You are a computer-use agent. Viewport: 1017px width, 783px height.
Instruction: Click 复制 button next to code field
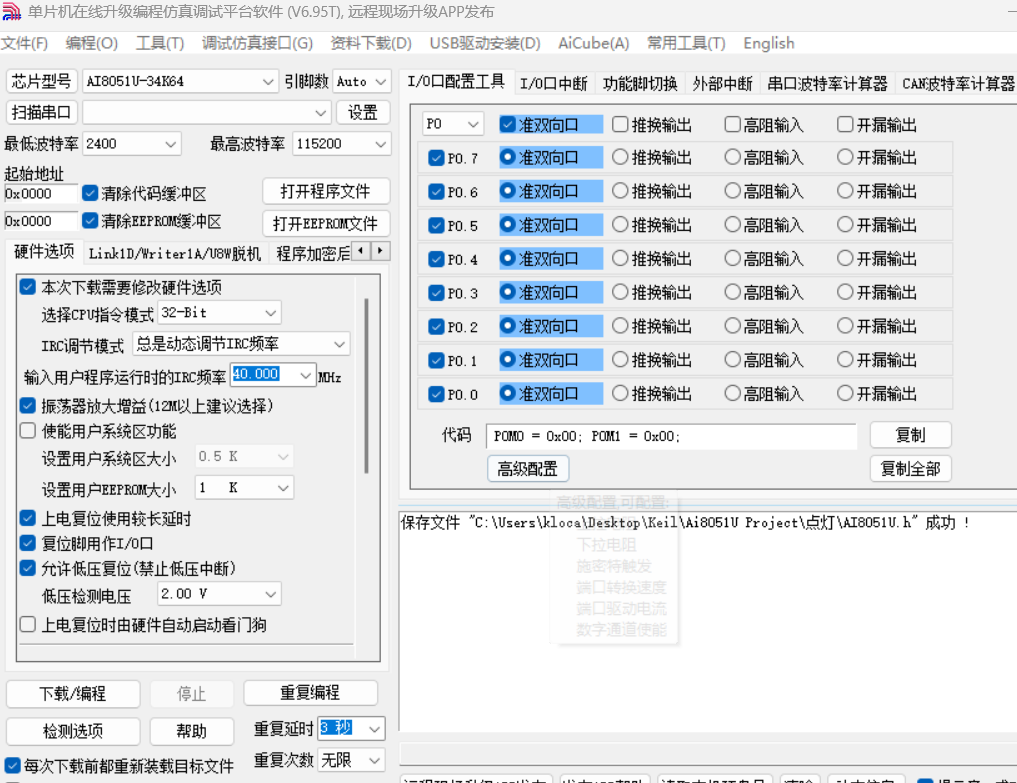point(910,435)
